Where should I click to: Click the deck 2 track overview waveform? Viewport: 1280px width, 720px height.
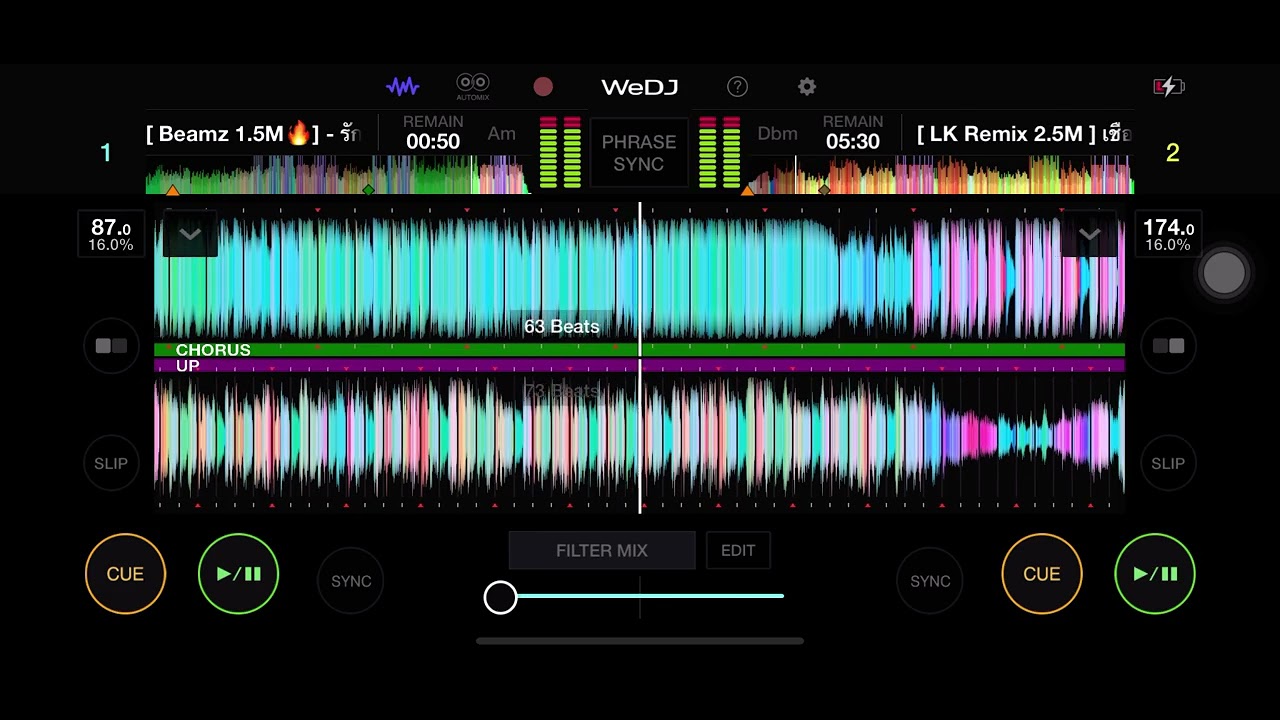coord(940,175)
